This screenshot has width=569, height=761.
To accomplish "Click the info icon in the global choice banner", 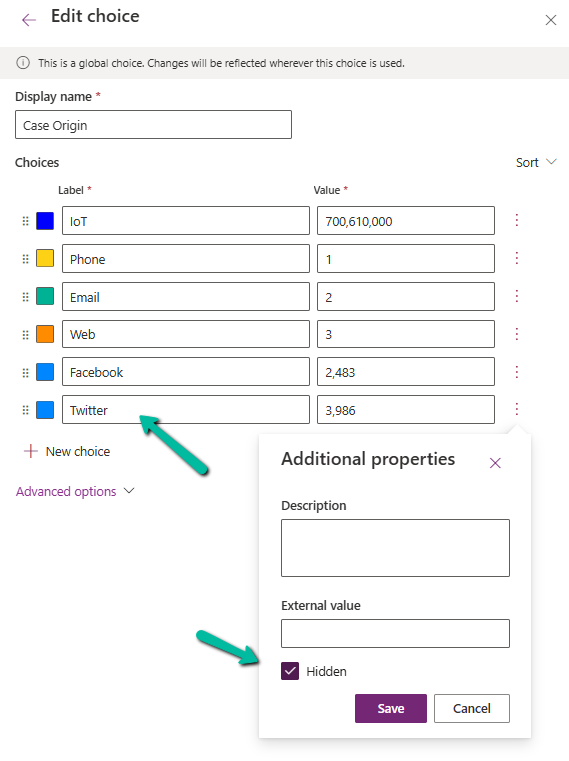I will 23,63.
